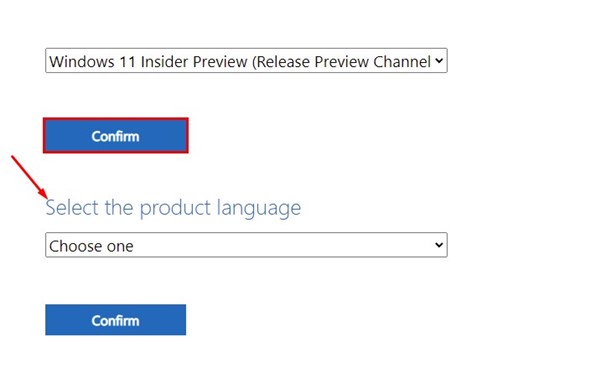Click the 'Insider Preview' text in the edition combo box
This screenshot has height=378, width=600.
point(194,62)
